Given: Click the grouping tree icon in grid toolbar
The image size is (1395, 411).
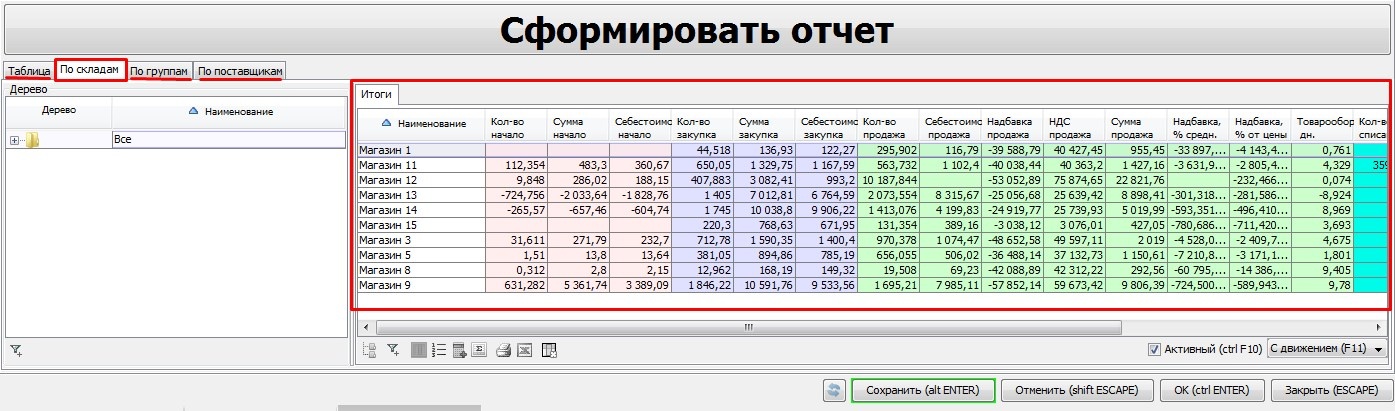Looking at the screenshot, I should tap(368, 350).
